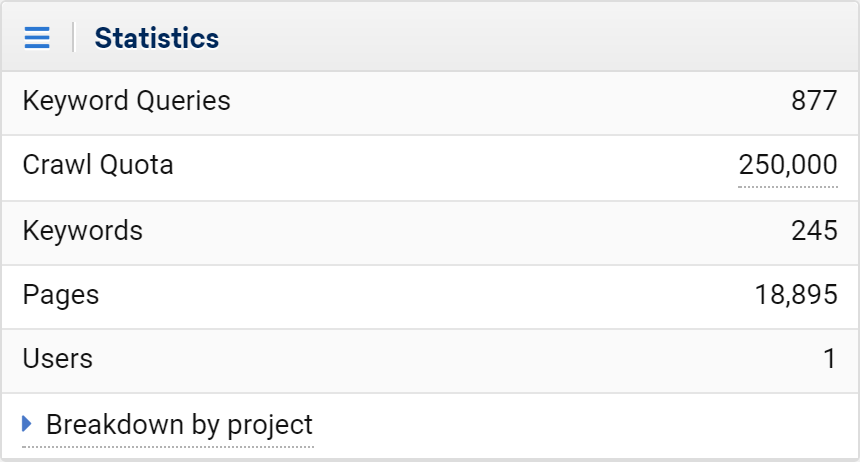
Task: Select the Crawl Quota row label
Action: click(x=98, y=165)
